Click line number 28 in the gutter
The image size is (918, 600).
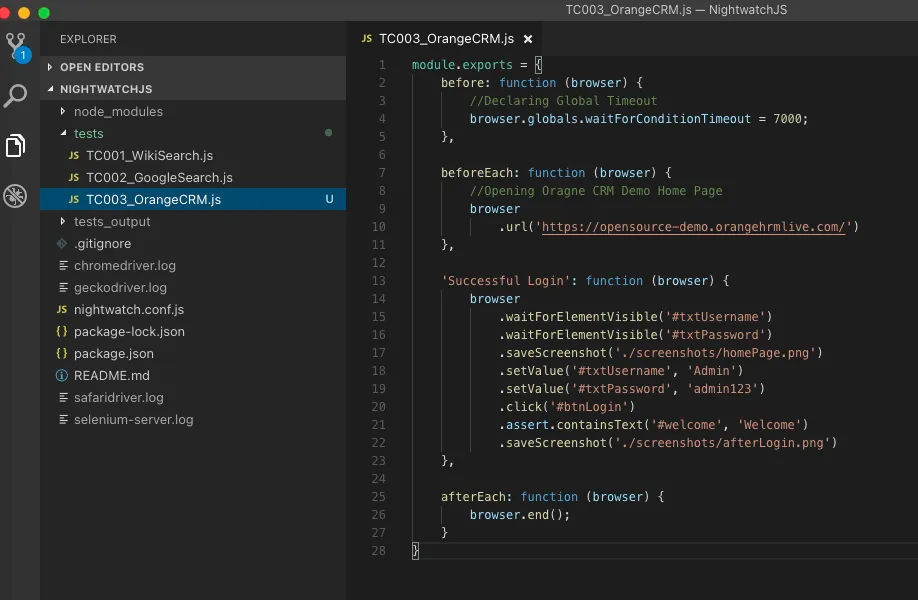(x=379, y=551)
